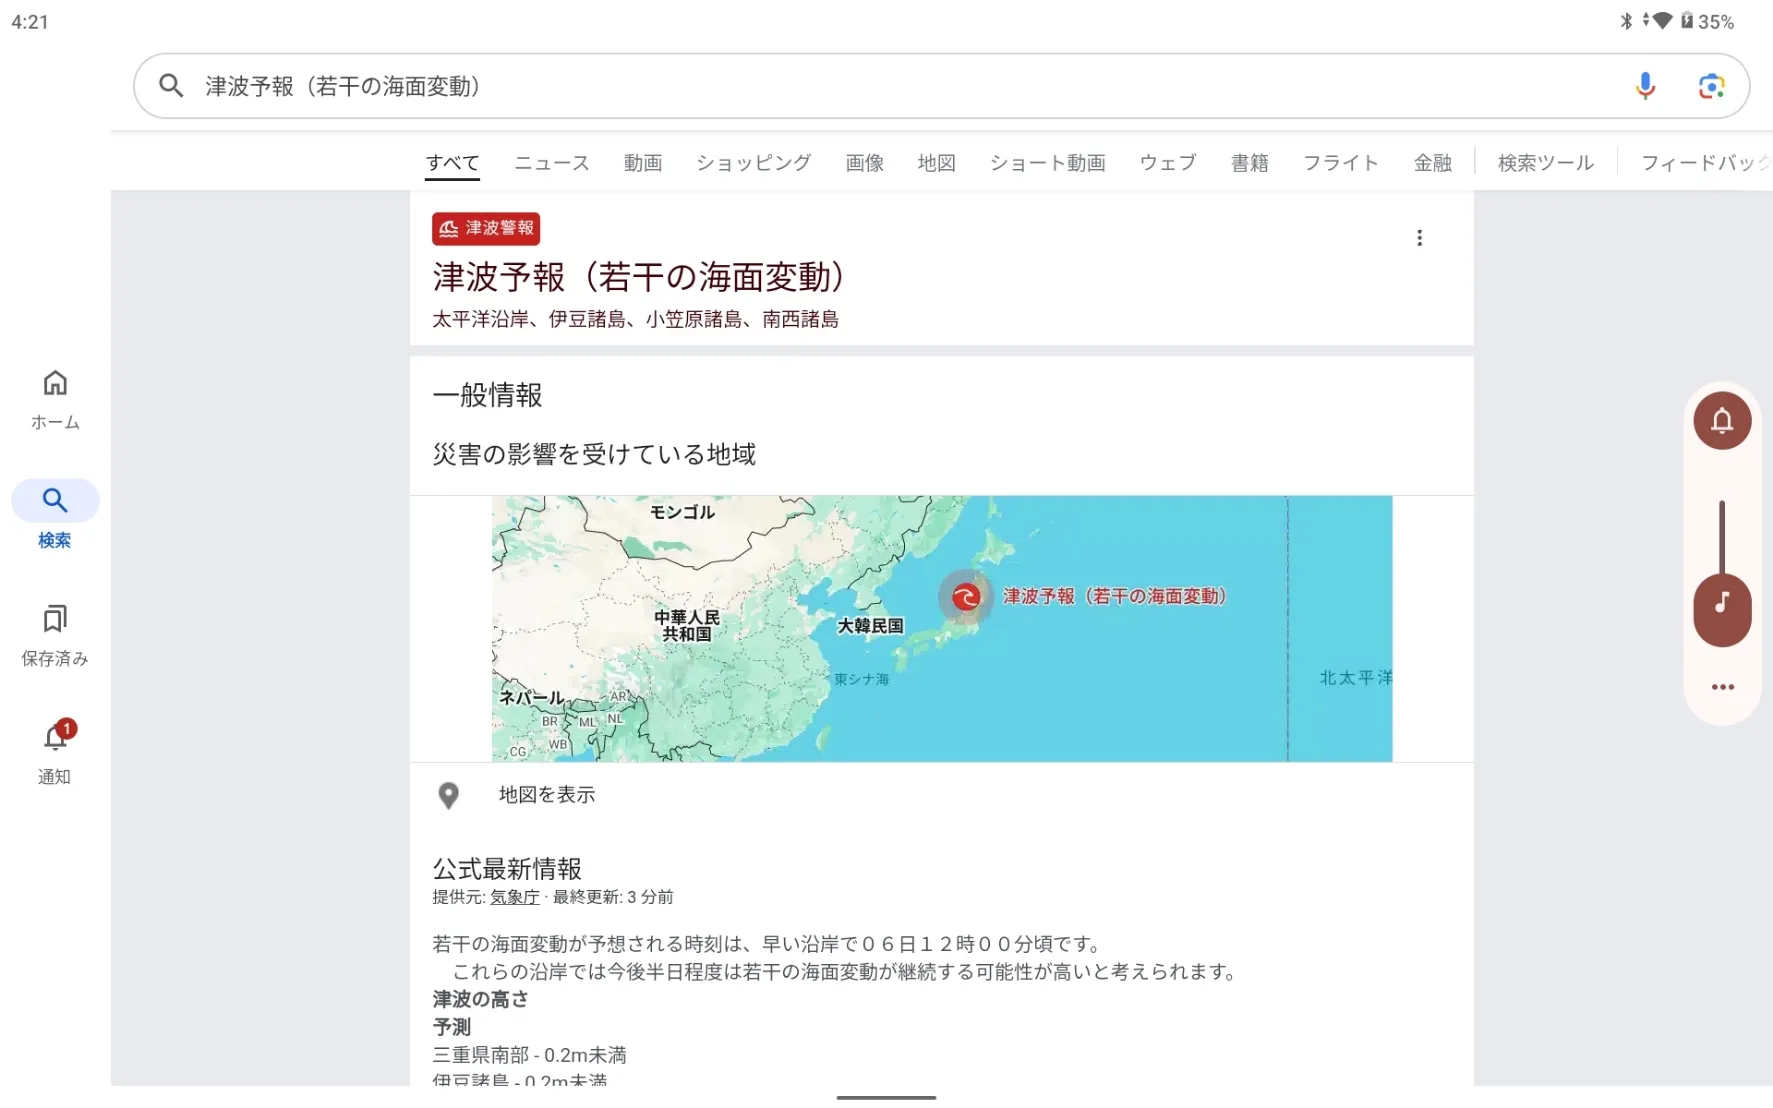Open the 画像 tab
This screenshot has height=1108, width=1773.
865,163
